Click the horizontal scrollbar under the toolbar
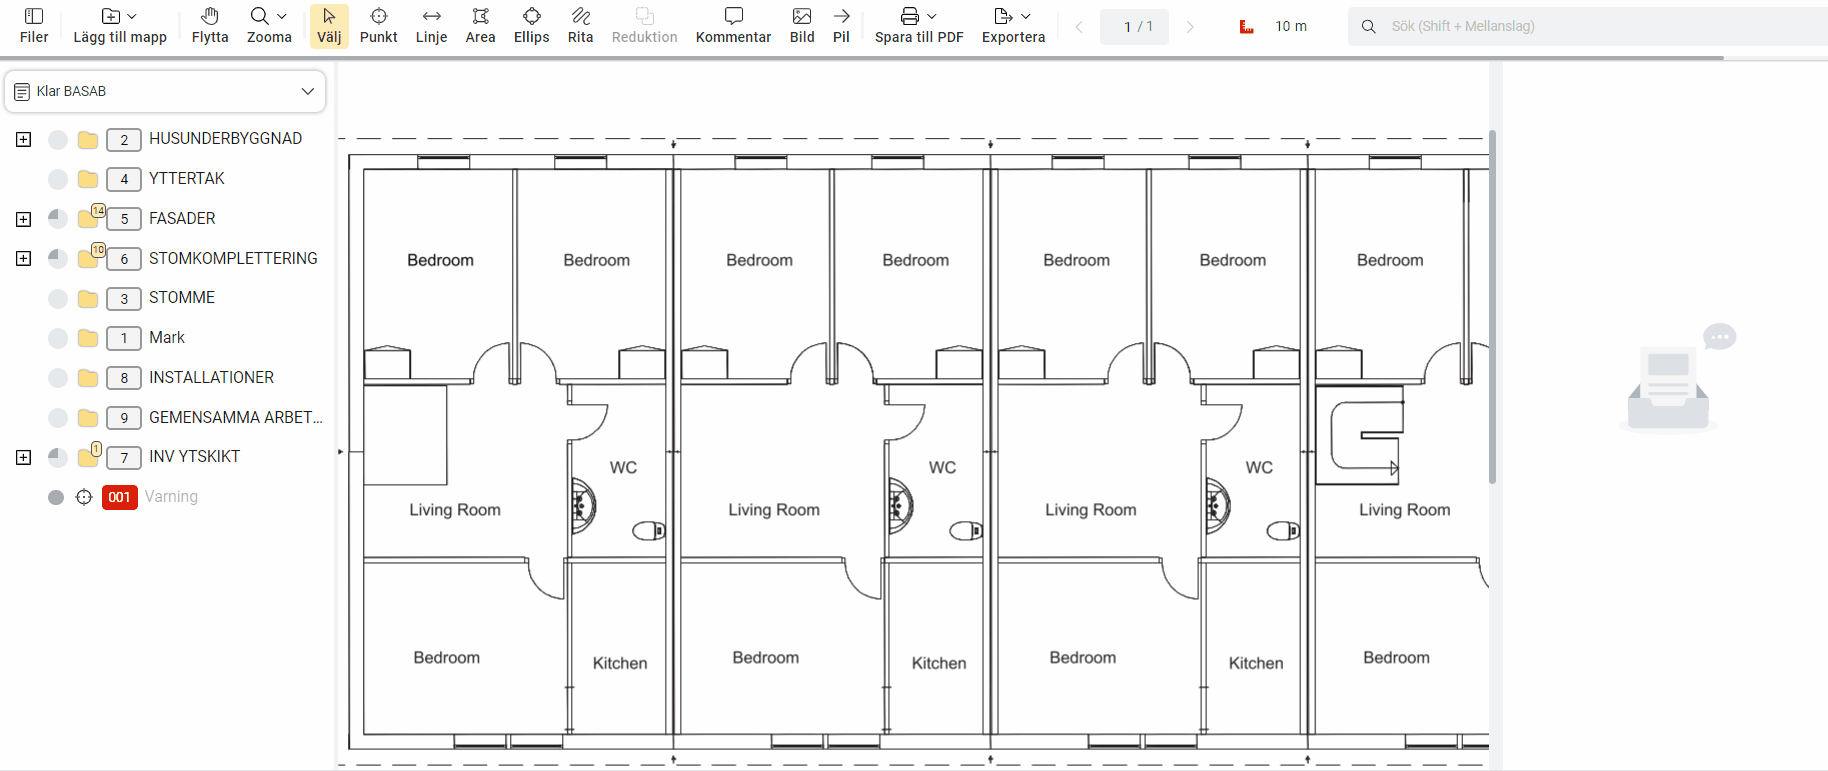1828x771 pixels. 862,58
